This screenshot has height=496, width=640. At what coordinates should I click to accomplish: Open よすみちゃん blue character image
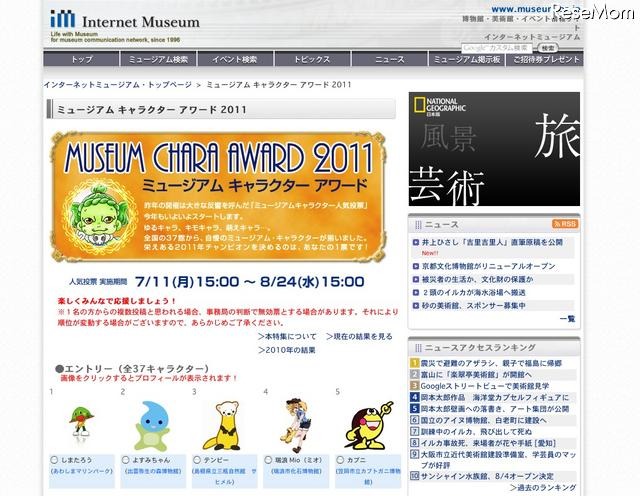(x=152, y=426)
